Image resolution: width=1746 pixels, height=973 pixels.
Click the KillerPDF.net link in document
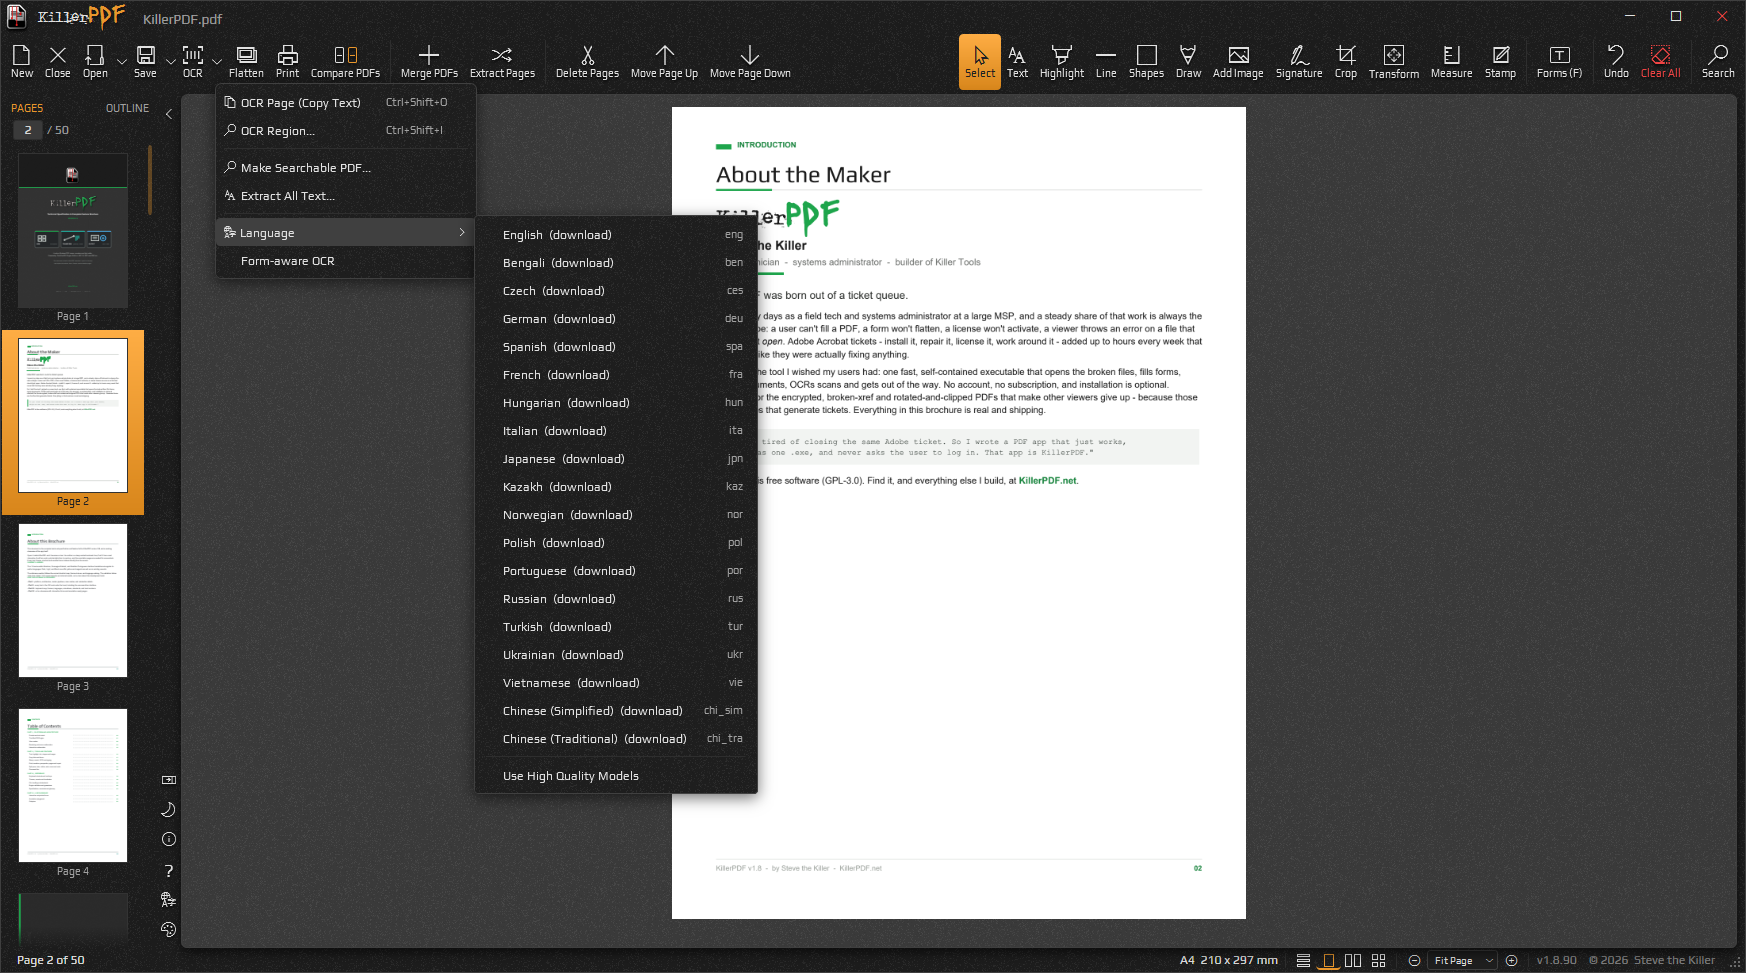(1047, 481)
